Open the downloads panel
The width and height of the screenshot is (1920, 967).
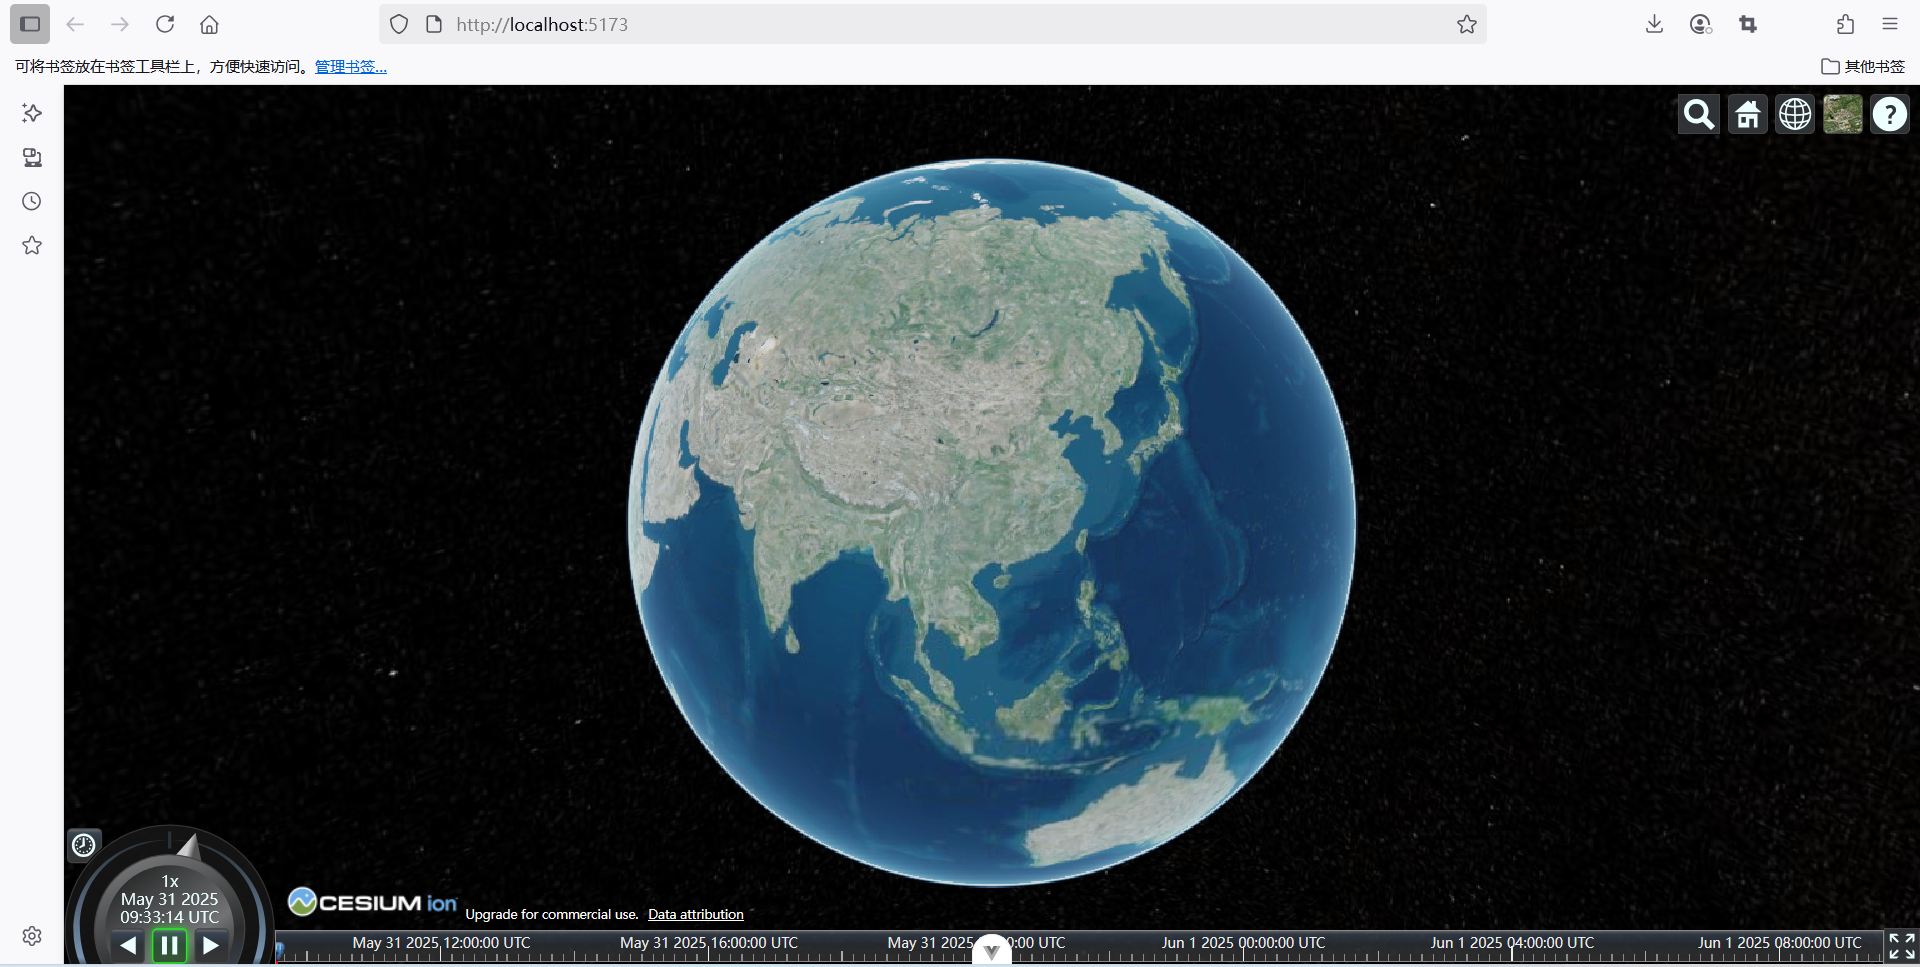tap(1654, 24)
